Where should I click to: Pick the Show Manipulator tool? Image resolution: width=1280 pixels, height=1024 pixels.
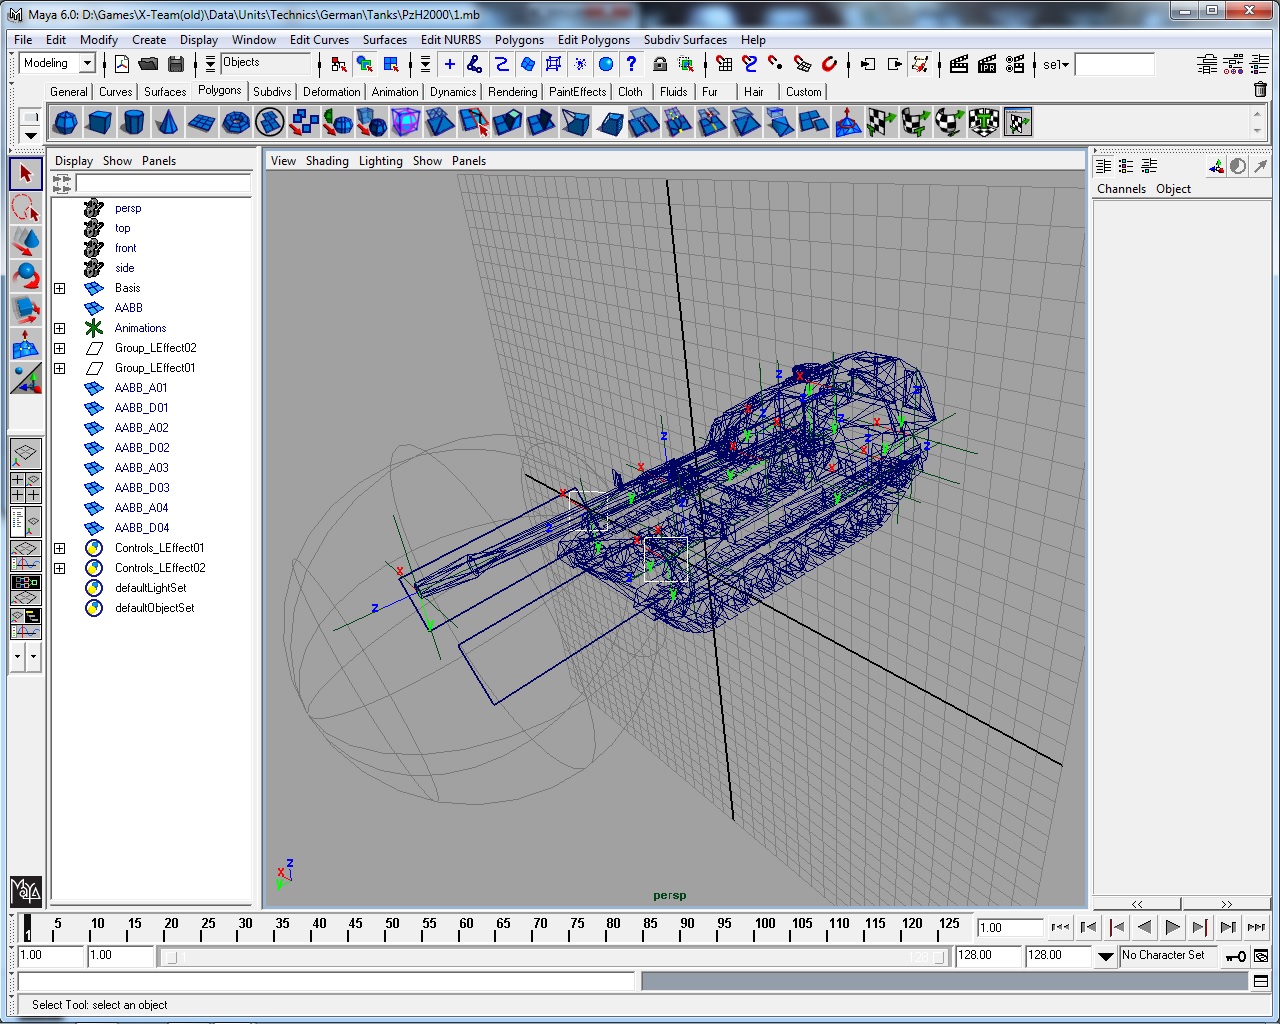tap(26, 378)
